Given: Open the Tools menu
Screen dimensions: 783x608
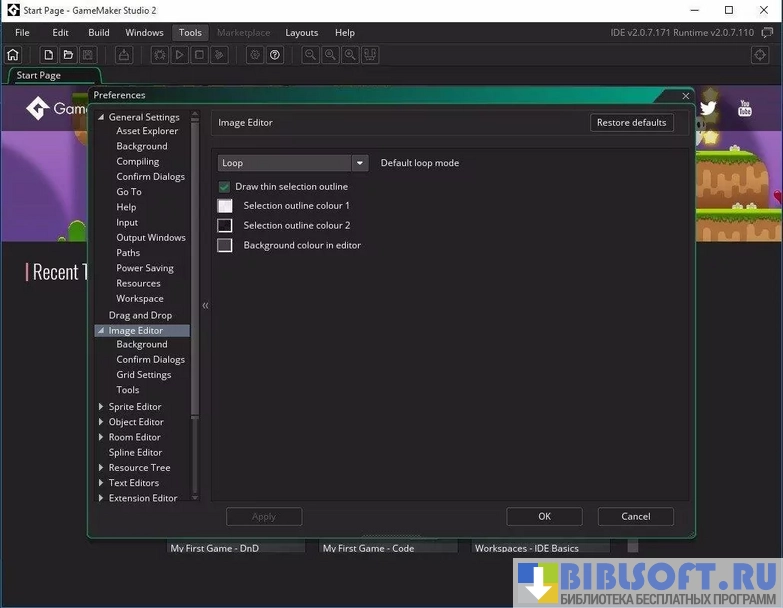Looking at the screenshot, I should click(190, 33).
